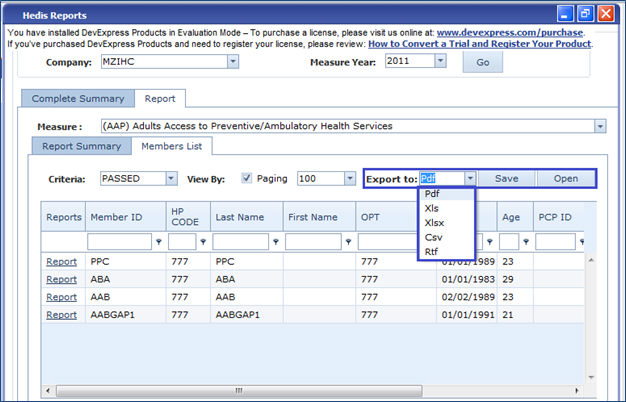Open the Measure Year dropdown
This screenshot has height=402, width=626.
441,62
